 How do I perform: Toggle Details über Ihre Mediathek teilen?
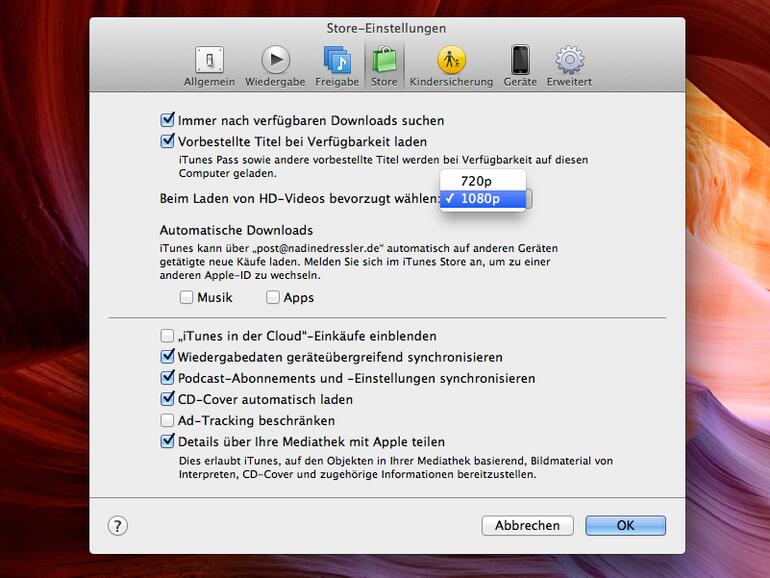click(167, 441)
